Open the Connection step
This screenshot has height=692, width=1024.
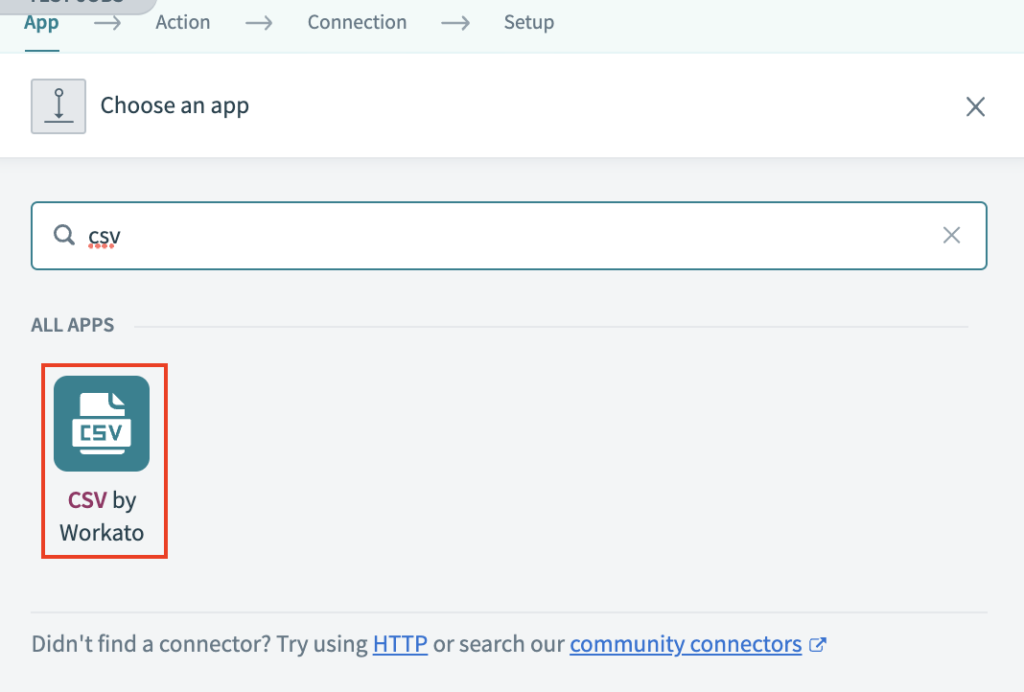tap(357, 22)
